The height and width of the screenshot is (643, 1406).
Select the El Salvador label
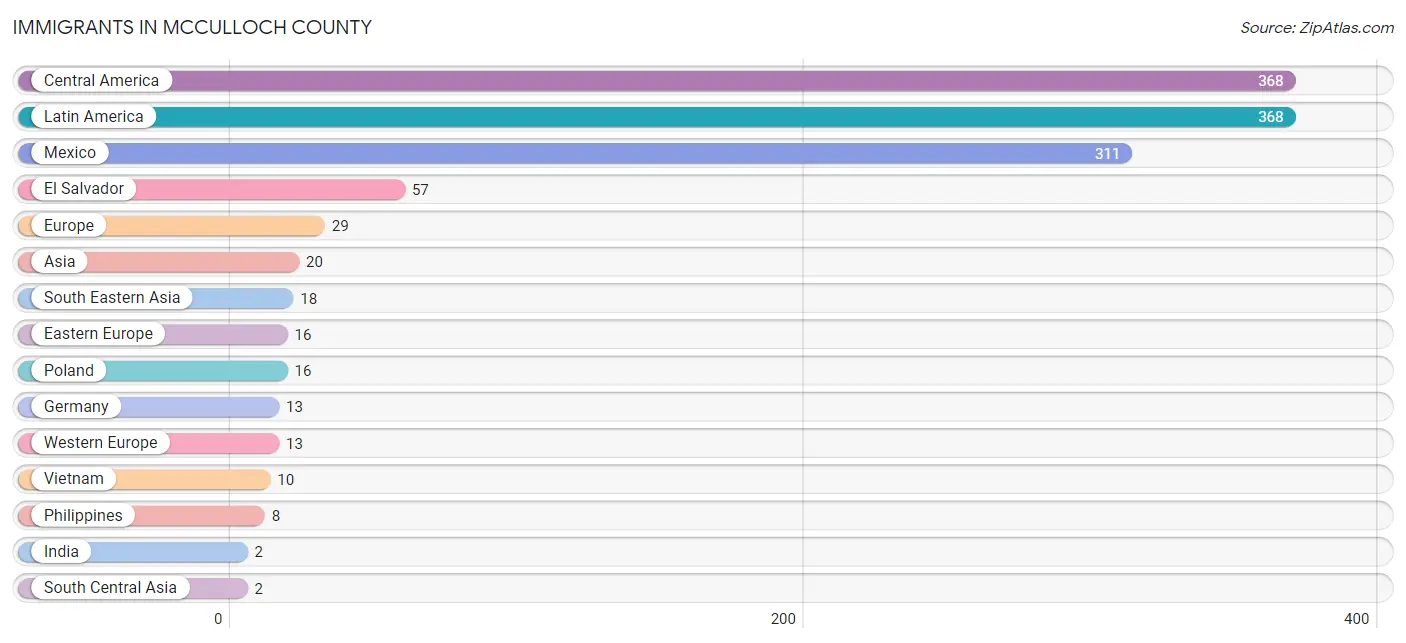point(84,189)
